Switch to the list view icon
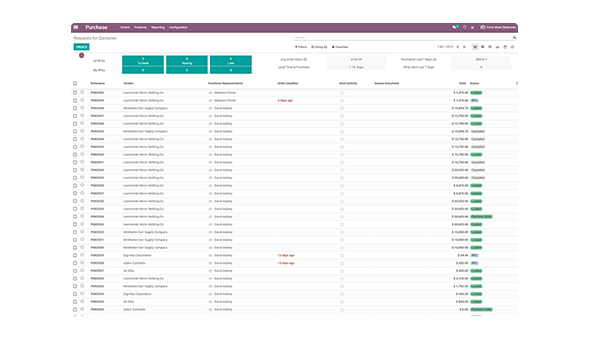The width and height of the screenshot is (590, 360). [475, 47]
